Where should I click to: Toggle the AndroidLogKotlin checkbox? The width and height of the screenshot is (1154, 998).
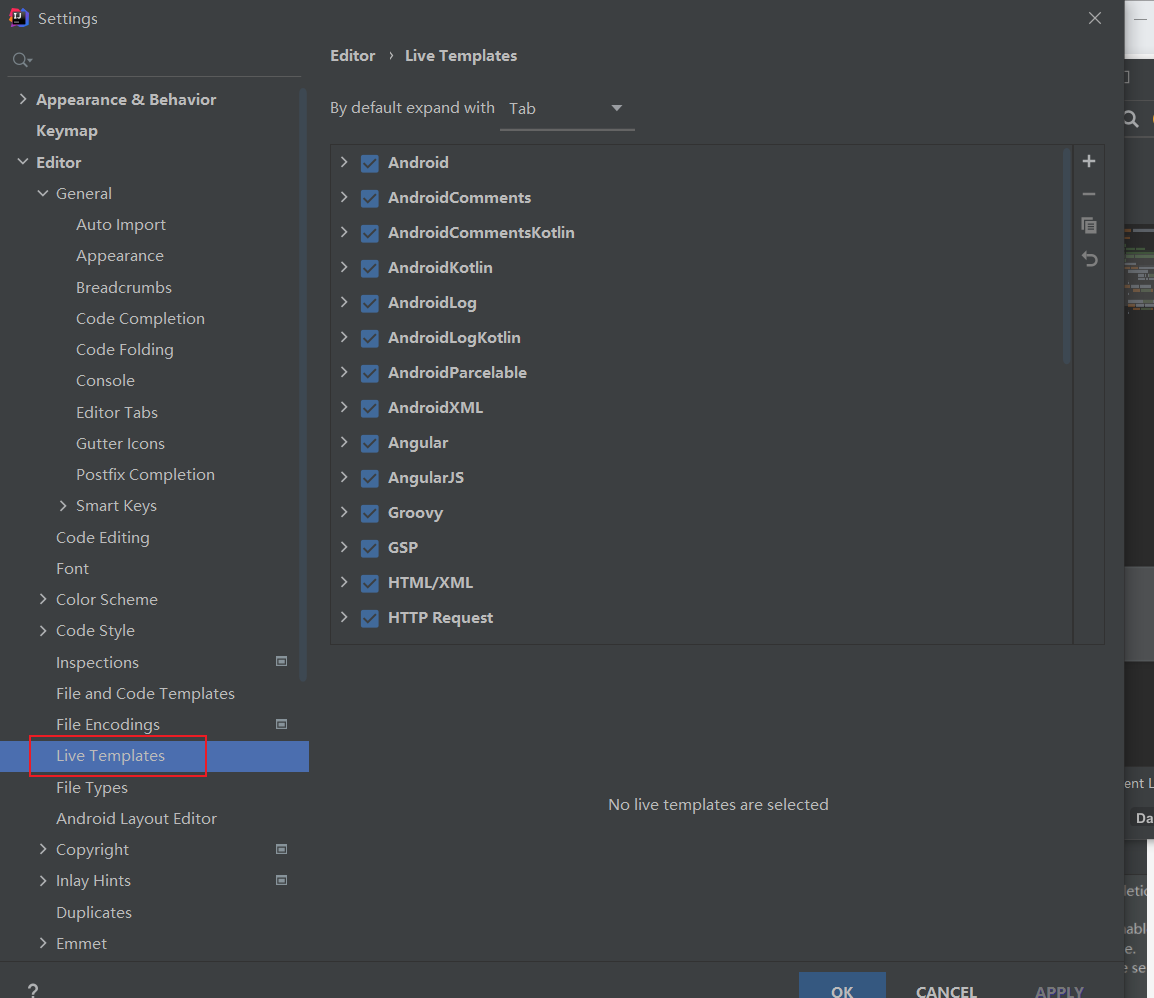click(x=369, y=338)
